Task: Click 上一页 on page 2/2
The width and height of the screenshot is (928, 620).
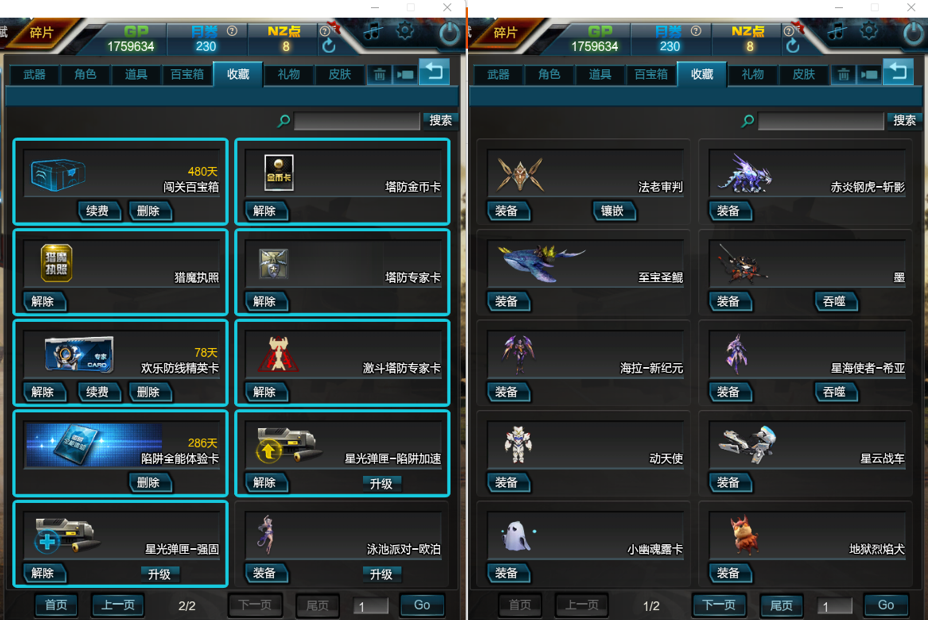Action: point(118,605)
